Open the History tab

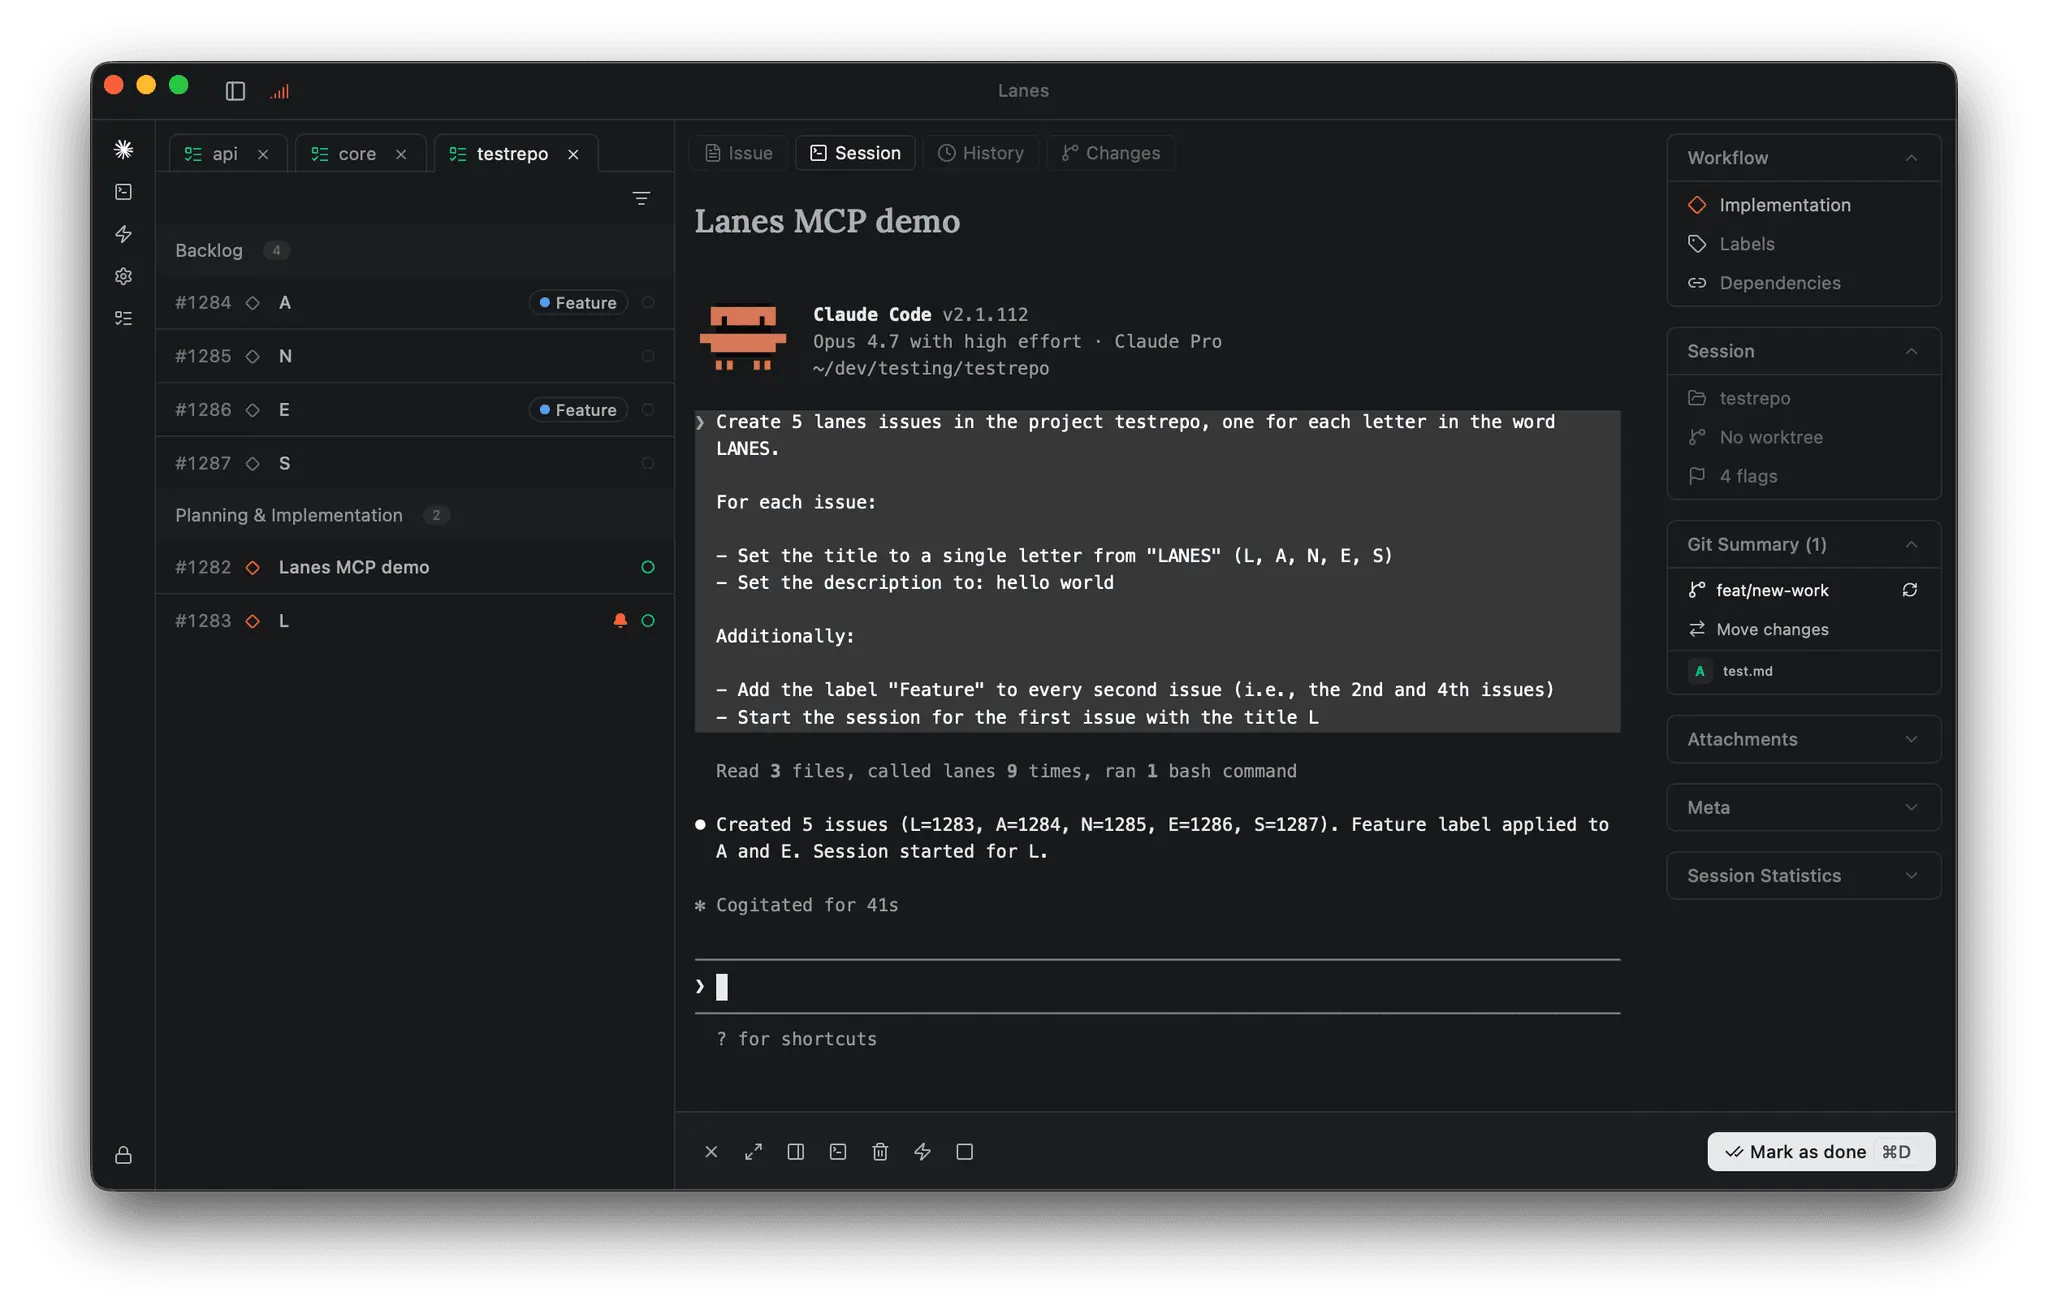click(x=980, y=153)
